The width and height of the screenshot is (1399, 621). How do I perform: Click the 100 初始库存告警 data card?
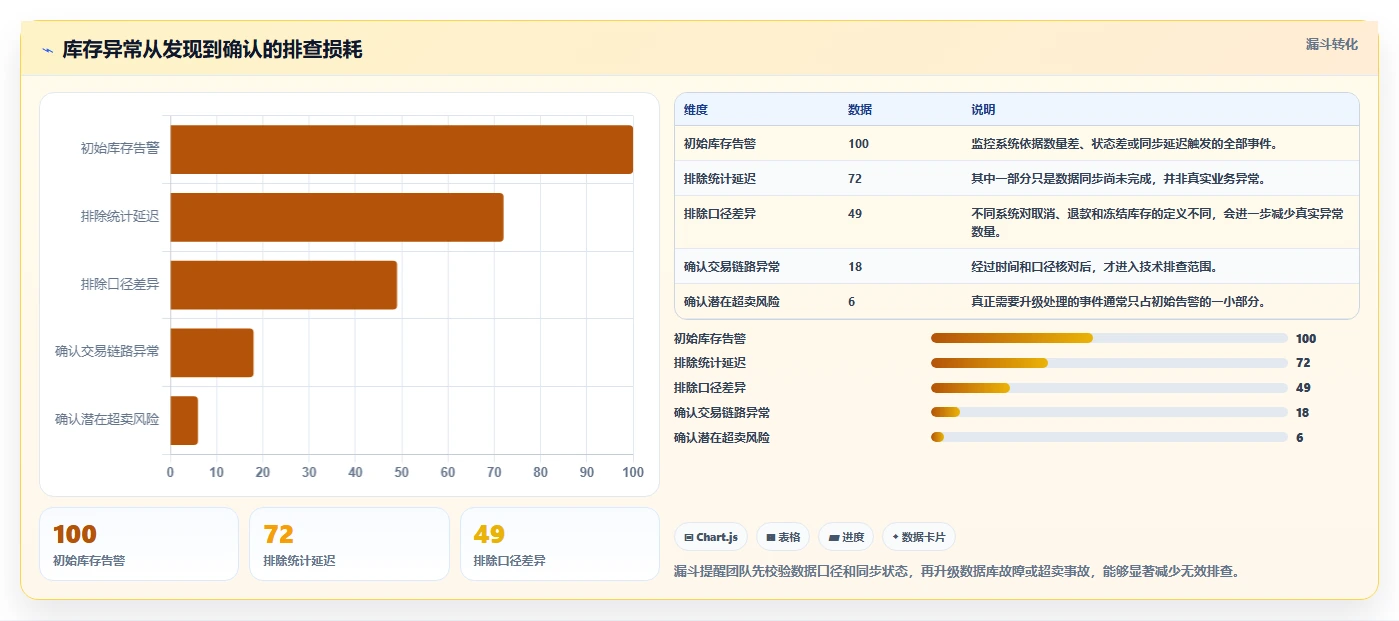(139, 544)
